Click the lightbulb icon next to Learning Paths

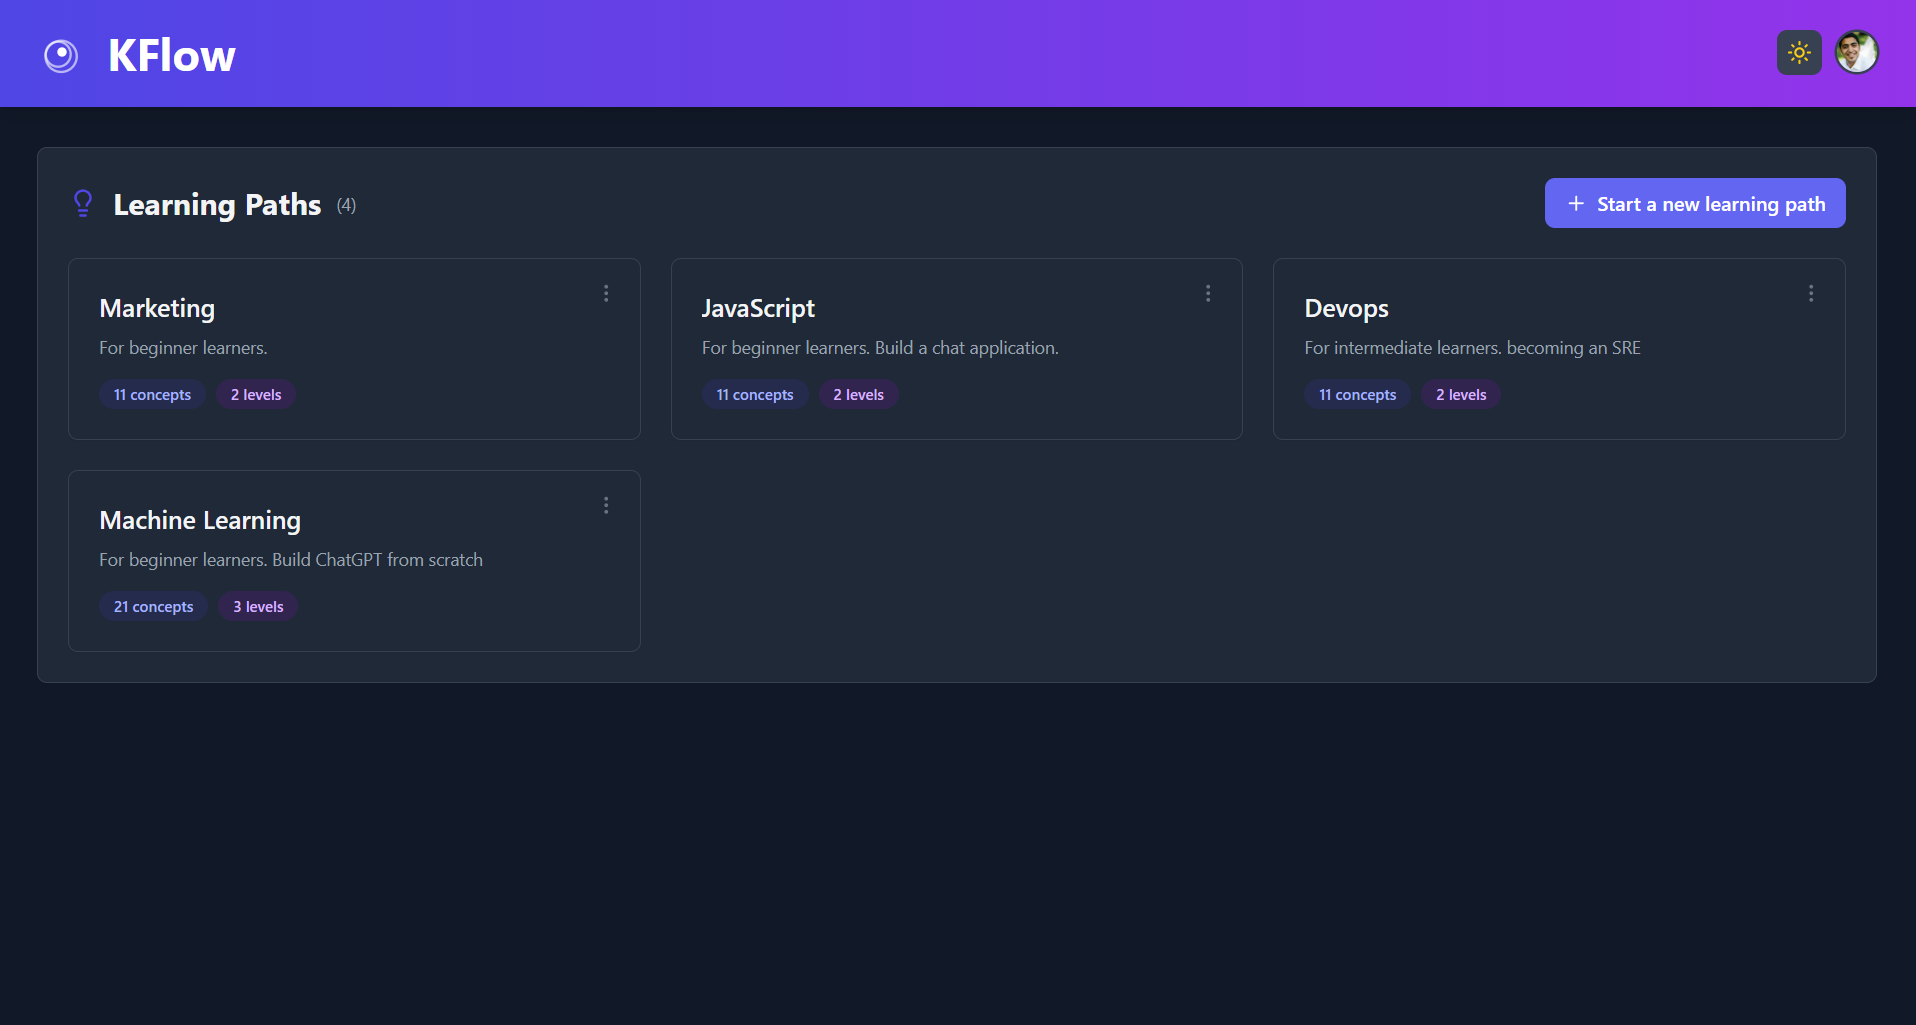pyautogui.click(x=82, y=203)
